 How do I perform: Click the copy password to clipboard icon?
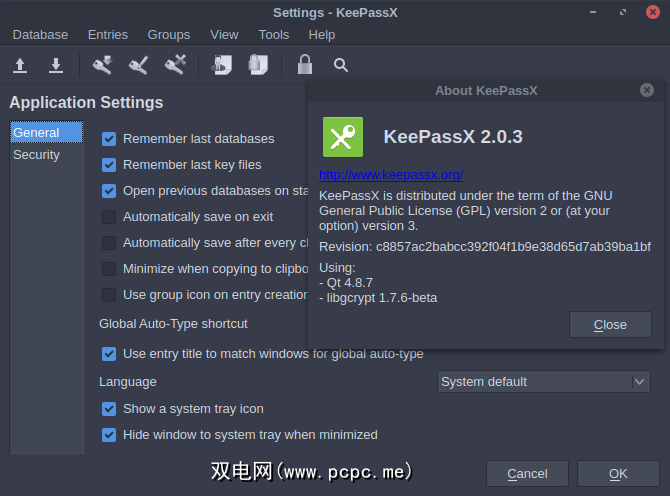click(x=258, y=65)
